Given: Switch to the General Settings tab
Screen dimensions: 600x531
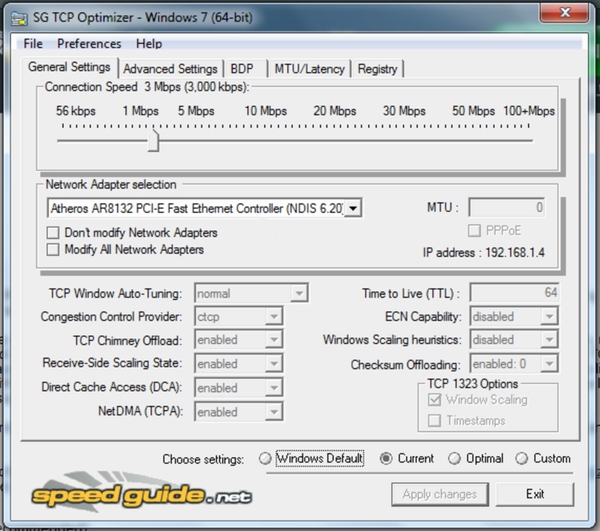Looking at the screenshot, I should click(x=69, y=67).
